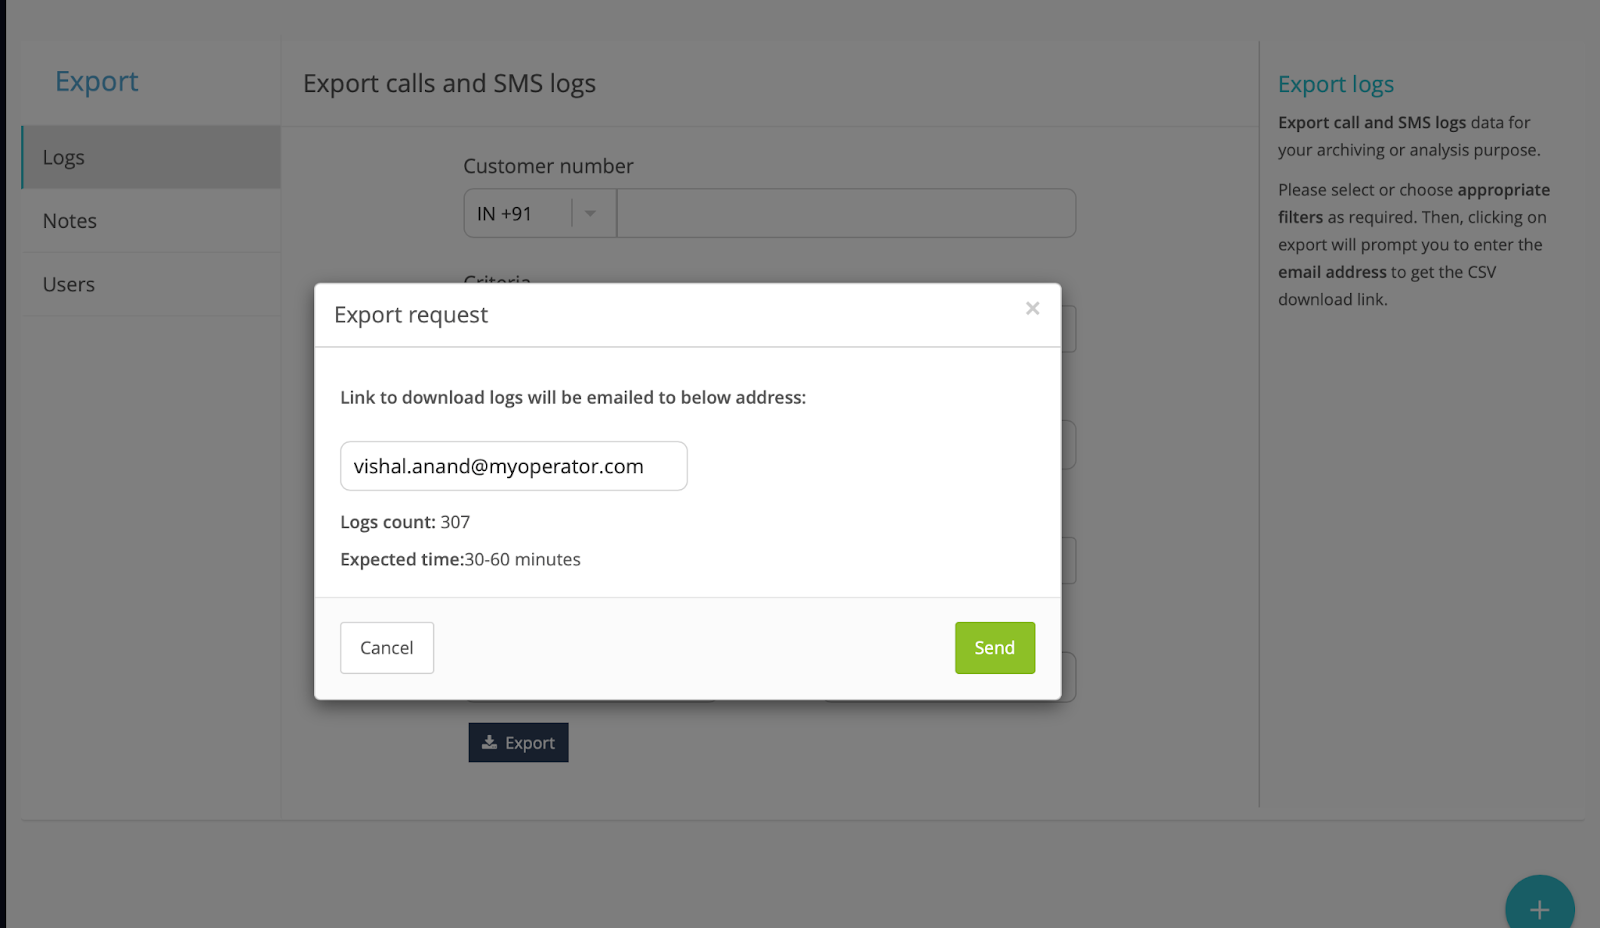Click the Customer number label
The height and width of the screenshot is (928, 1600).
coord(548,166)
